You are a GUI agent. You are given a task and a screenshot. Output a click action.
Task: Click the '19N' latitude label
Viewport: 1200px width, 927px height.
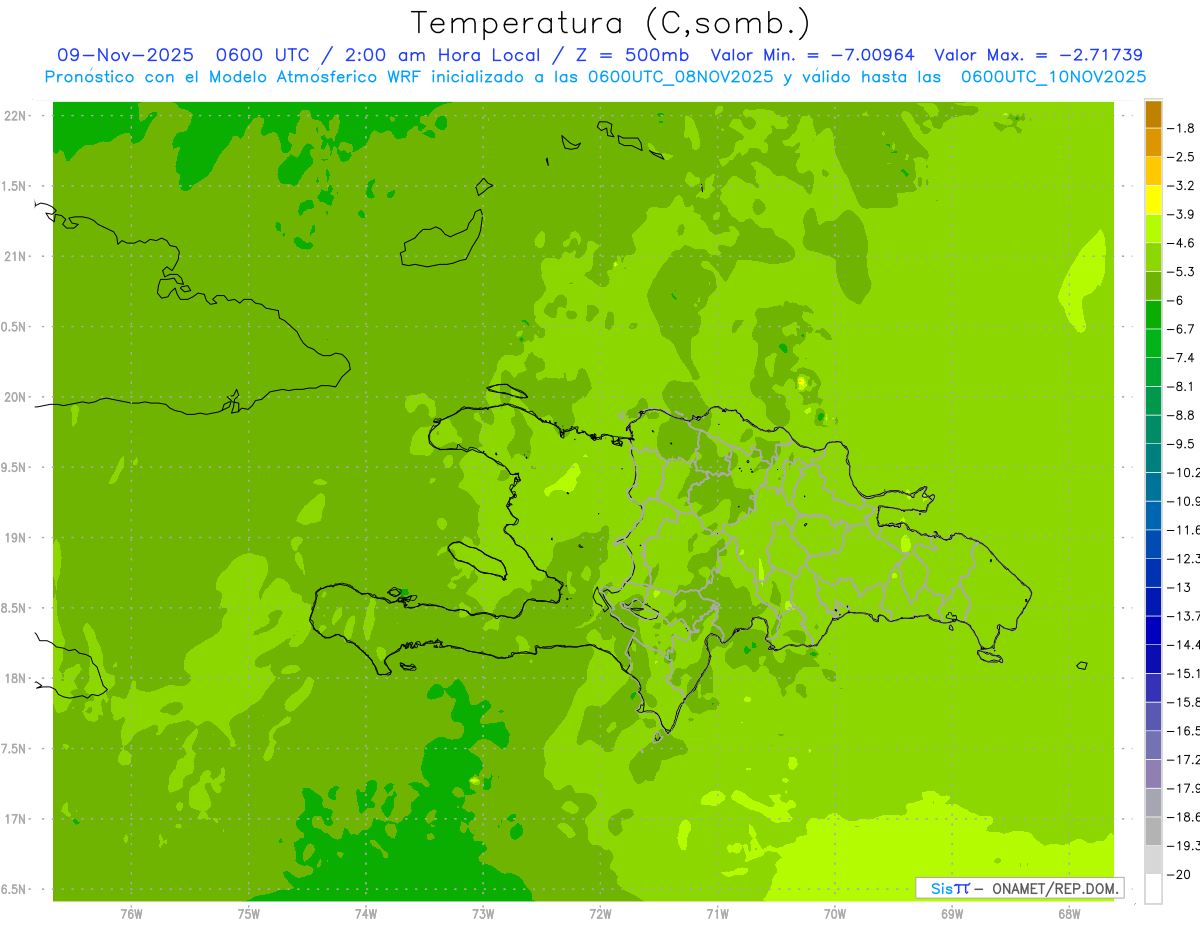coord(16,537)
